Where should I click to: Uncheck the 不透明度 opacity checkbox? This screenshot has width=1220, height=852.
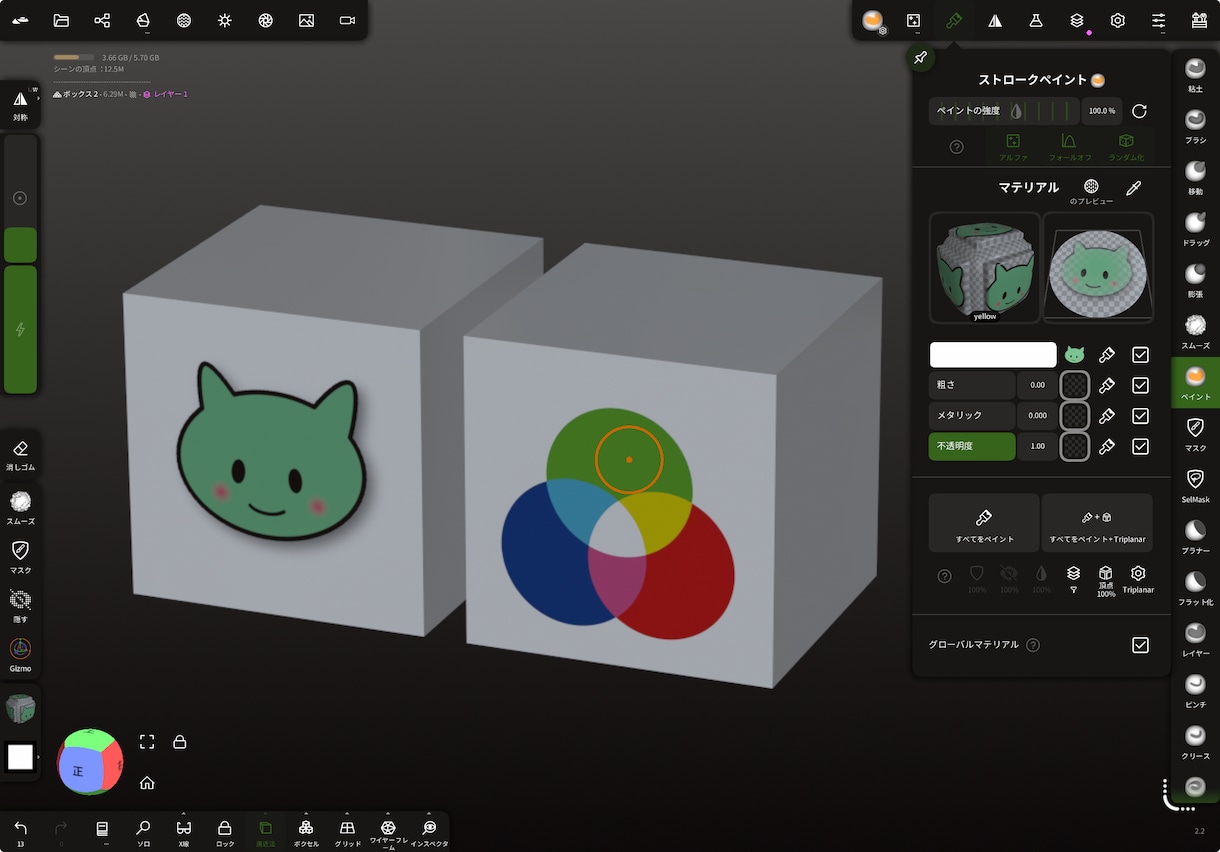pos(1140,446)
